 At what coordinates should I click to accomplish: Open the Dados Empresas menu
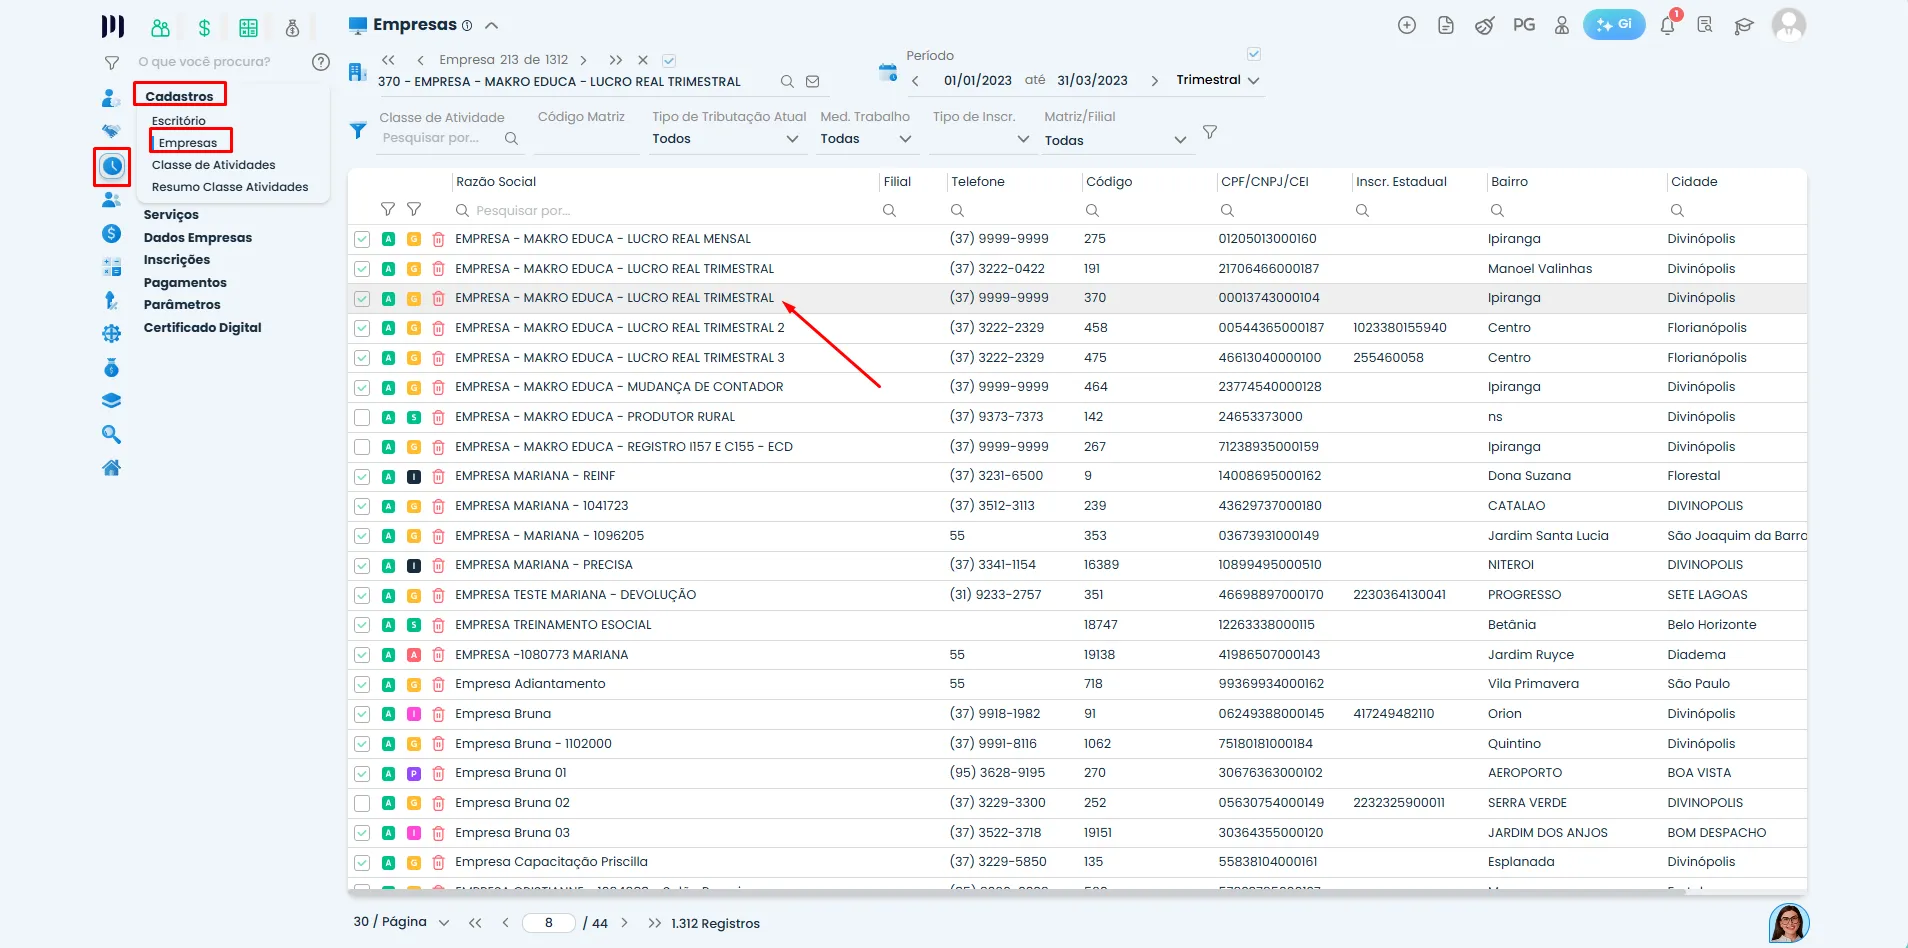point(198,238)
